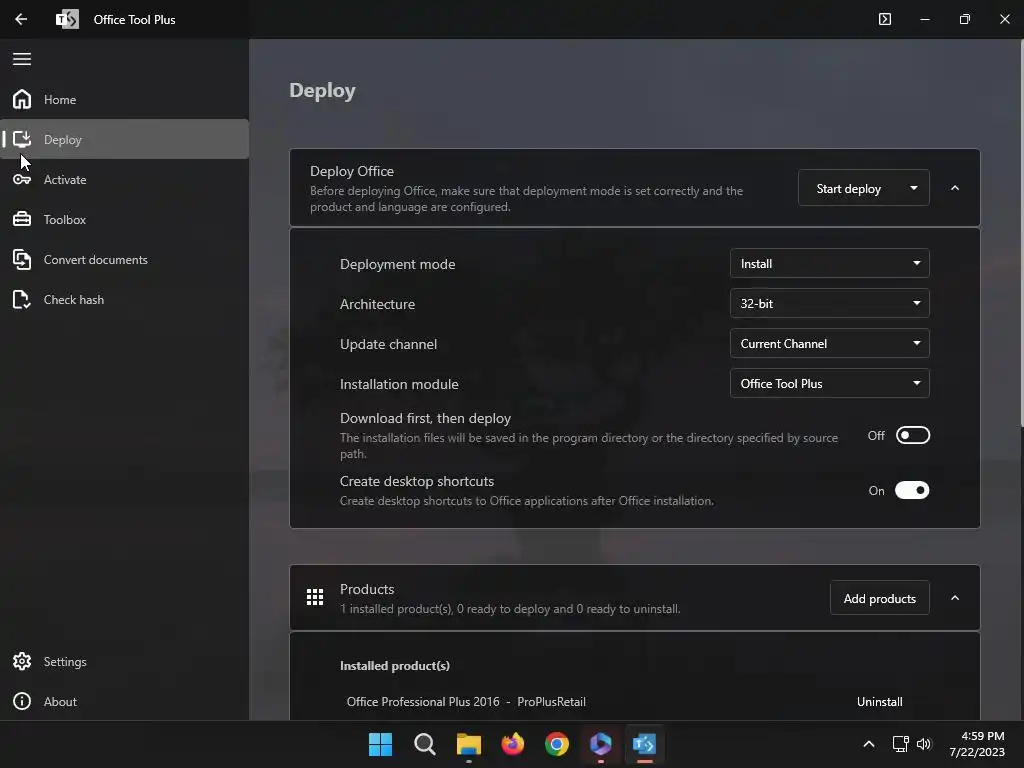Turn on Download first, then deploy switch
The width and height of the screenshot is (1024, 768).
point(912,436)
